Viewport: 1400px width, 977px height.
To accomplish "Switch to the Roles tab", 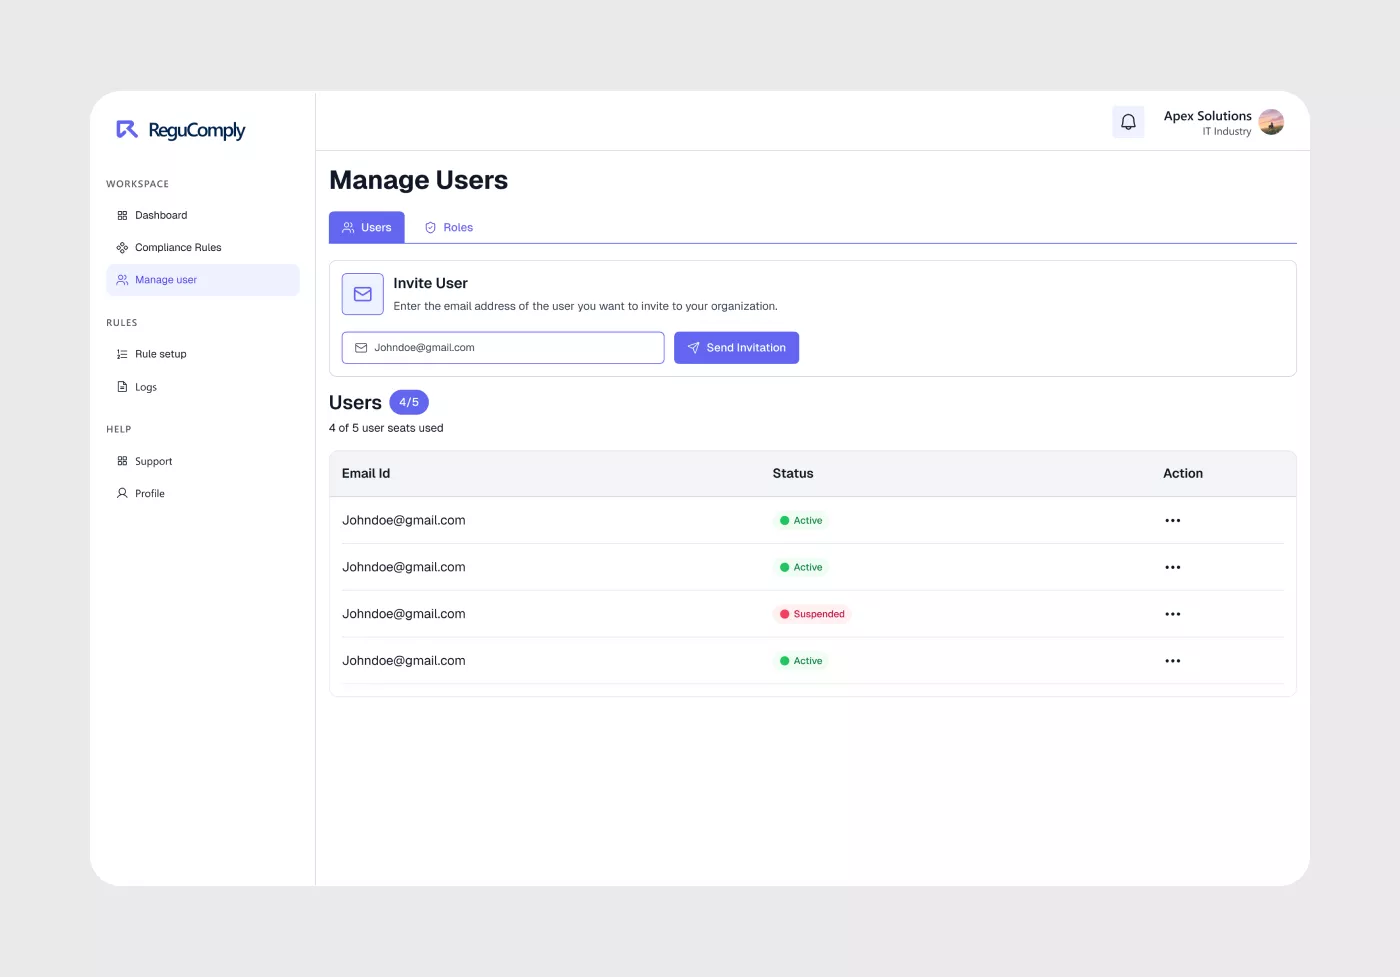I will pyautogui.click(x=448, y=227).
